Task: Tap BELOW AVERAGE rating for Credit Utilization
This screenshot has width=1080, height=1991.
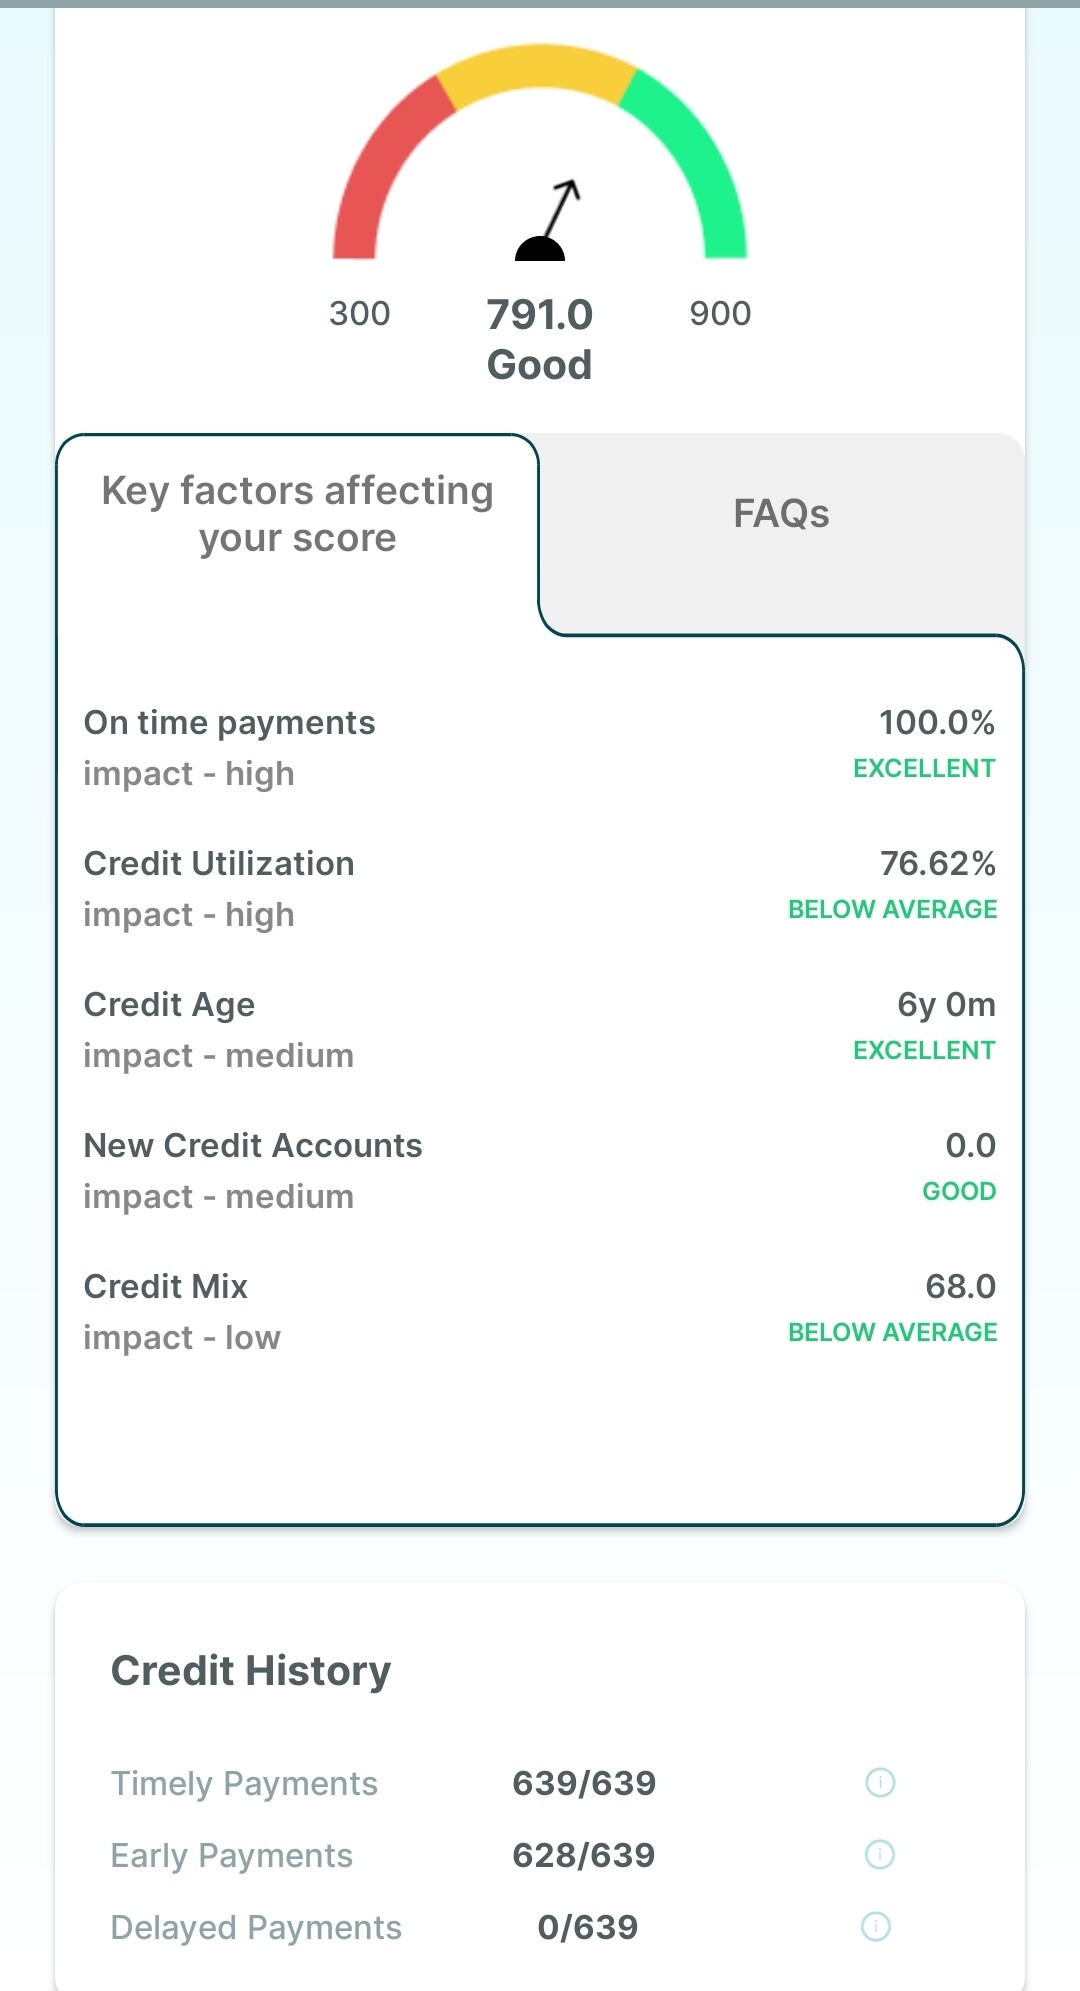Action: point(892,909)
